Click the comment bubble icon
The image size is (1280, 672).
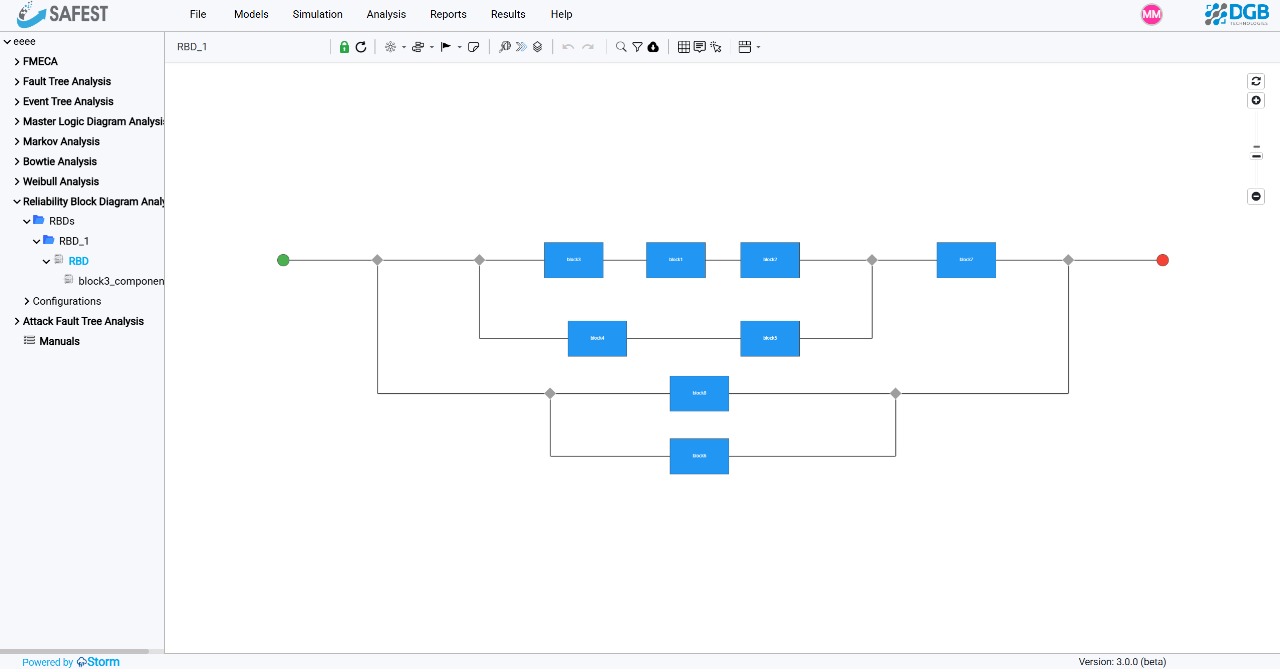(x=700, y=46)
